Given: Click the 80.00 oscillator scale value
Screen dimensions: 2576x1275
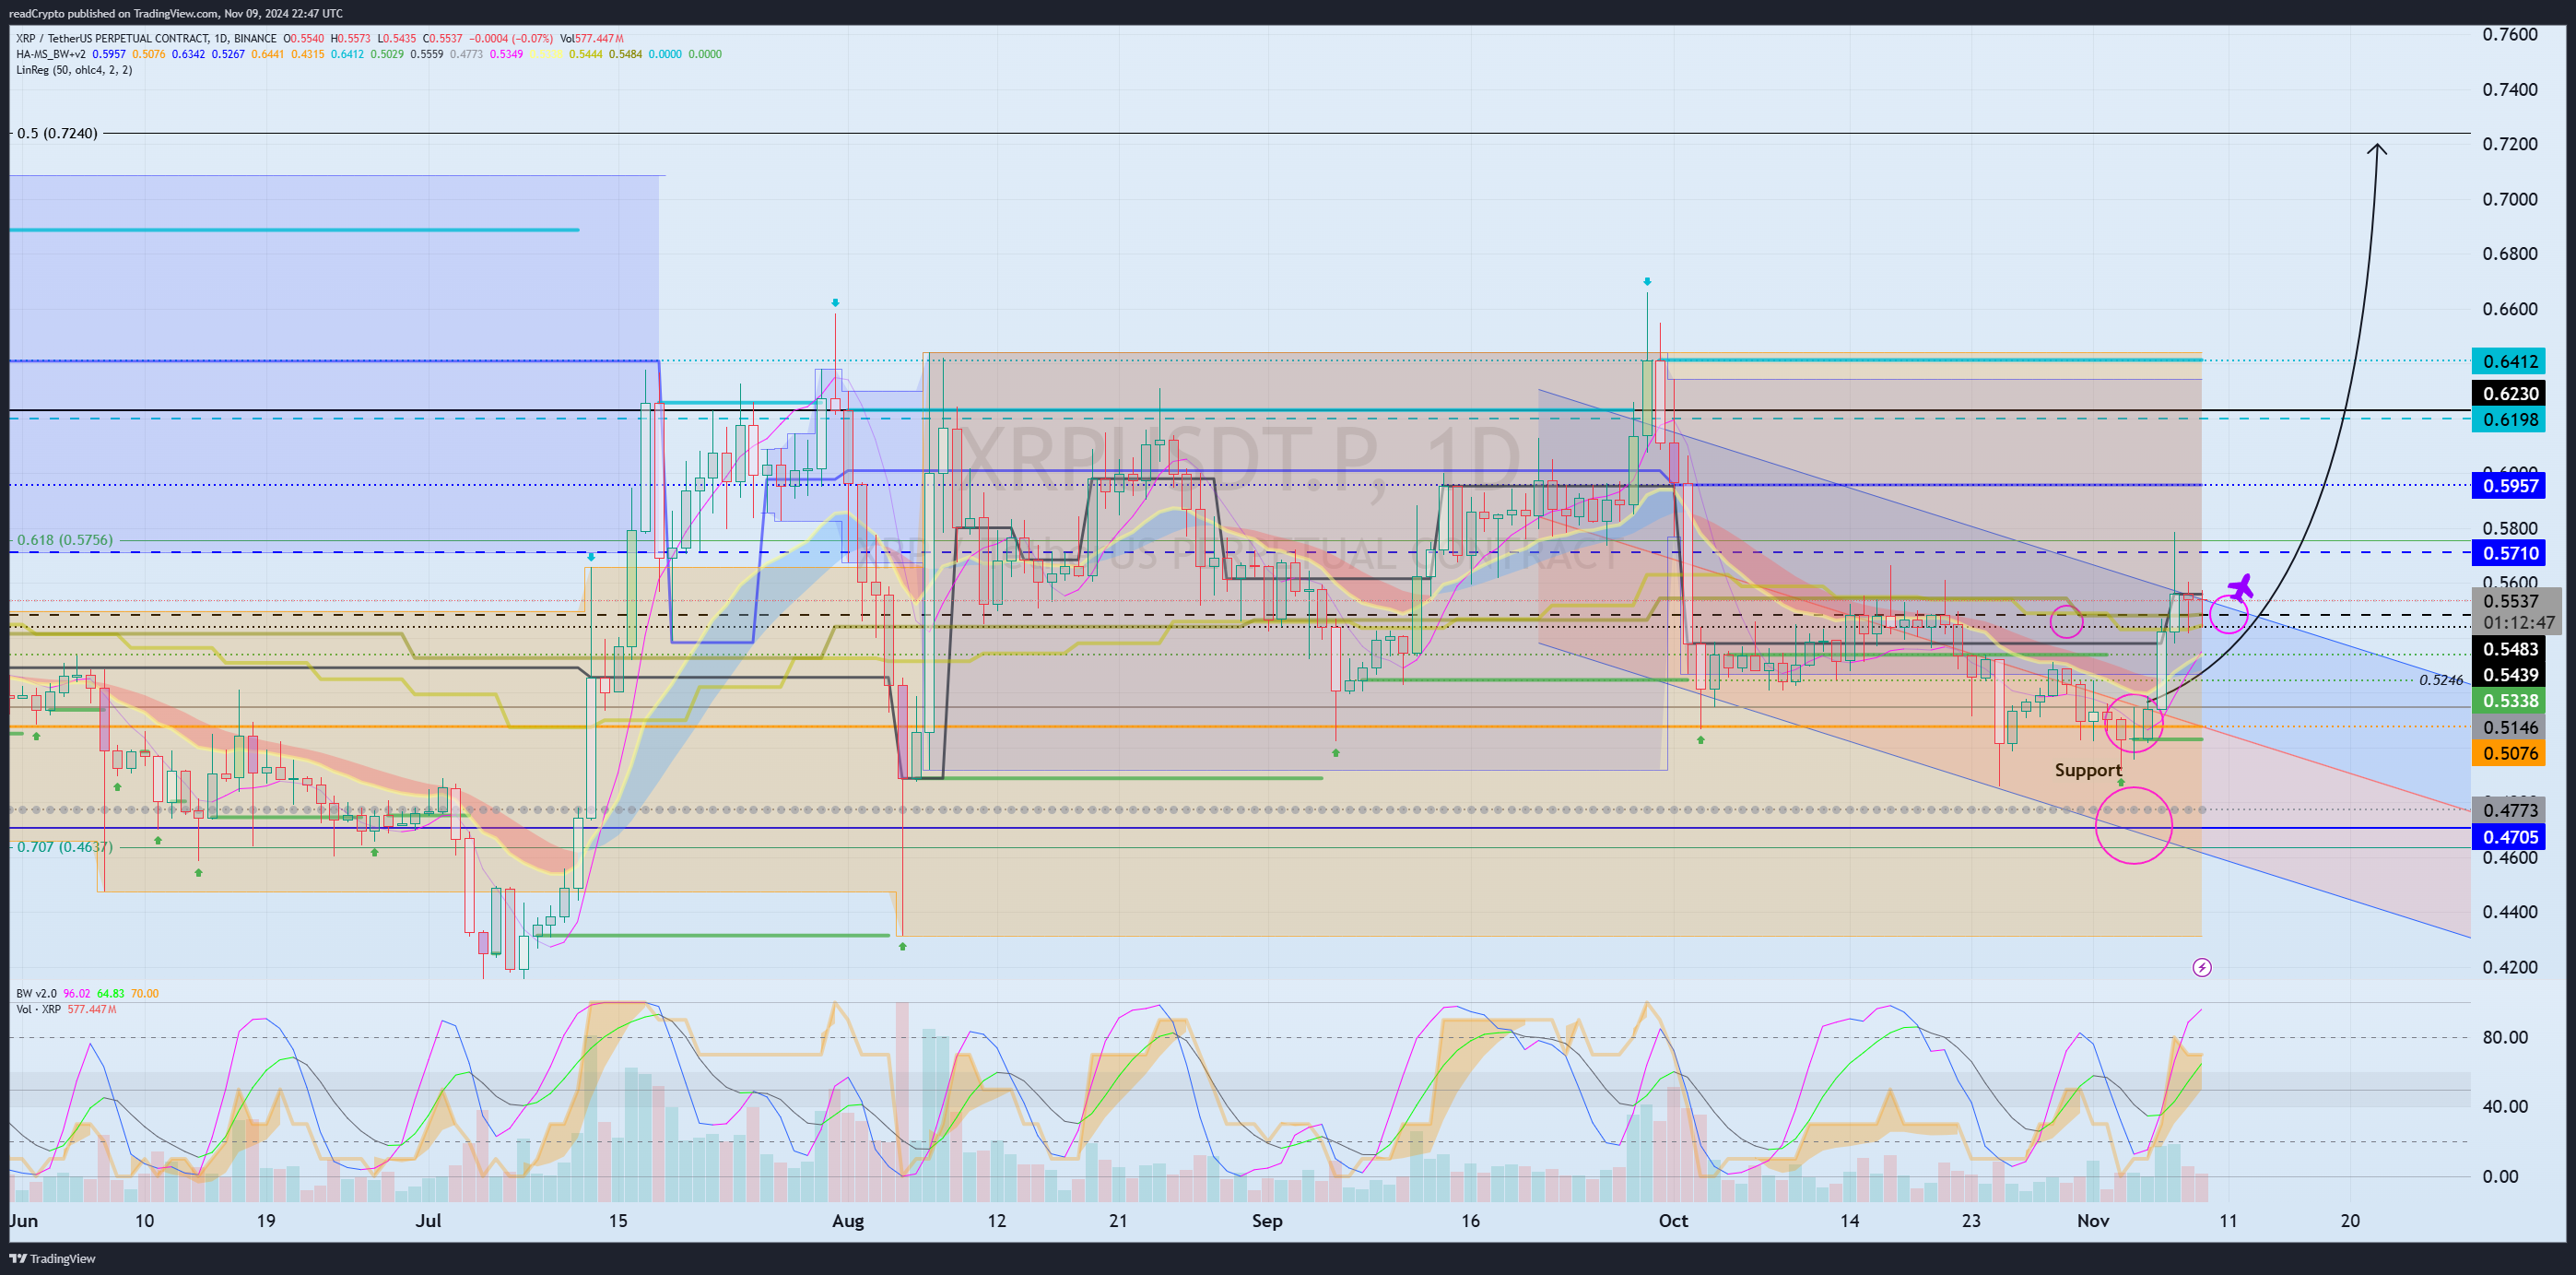Looking at the screenshot, I should [2505, 1037].
